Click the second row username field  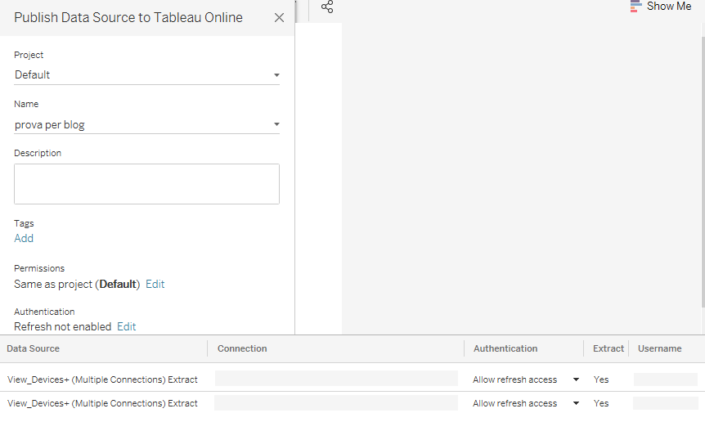pos(665,403)
